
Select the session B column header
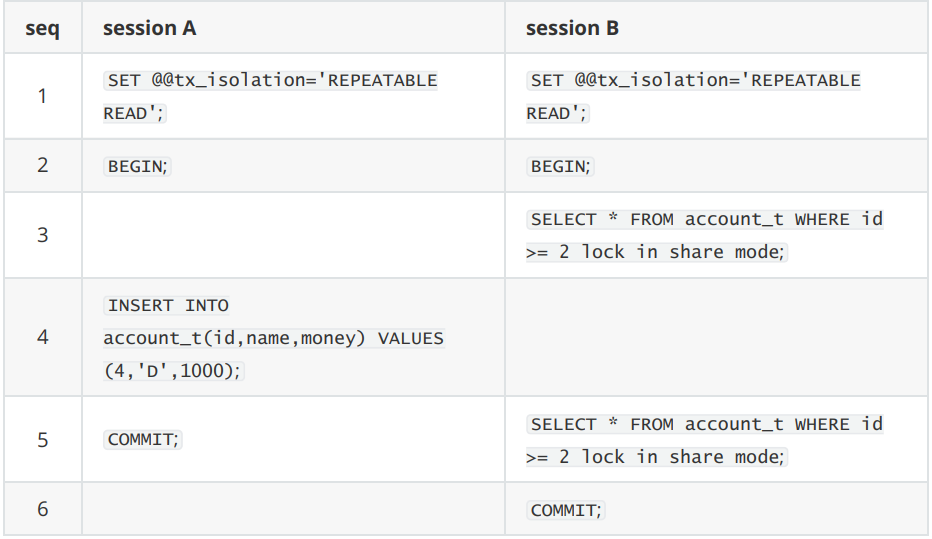[572, 28]
